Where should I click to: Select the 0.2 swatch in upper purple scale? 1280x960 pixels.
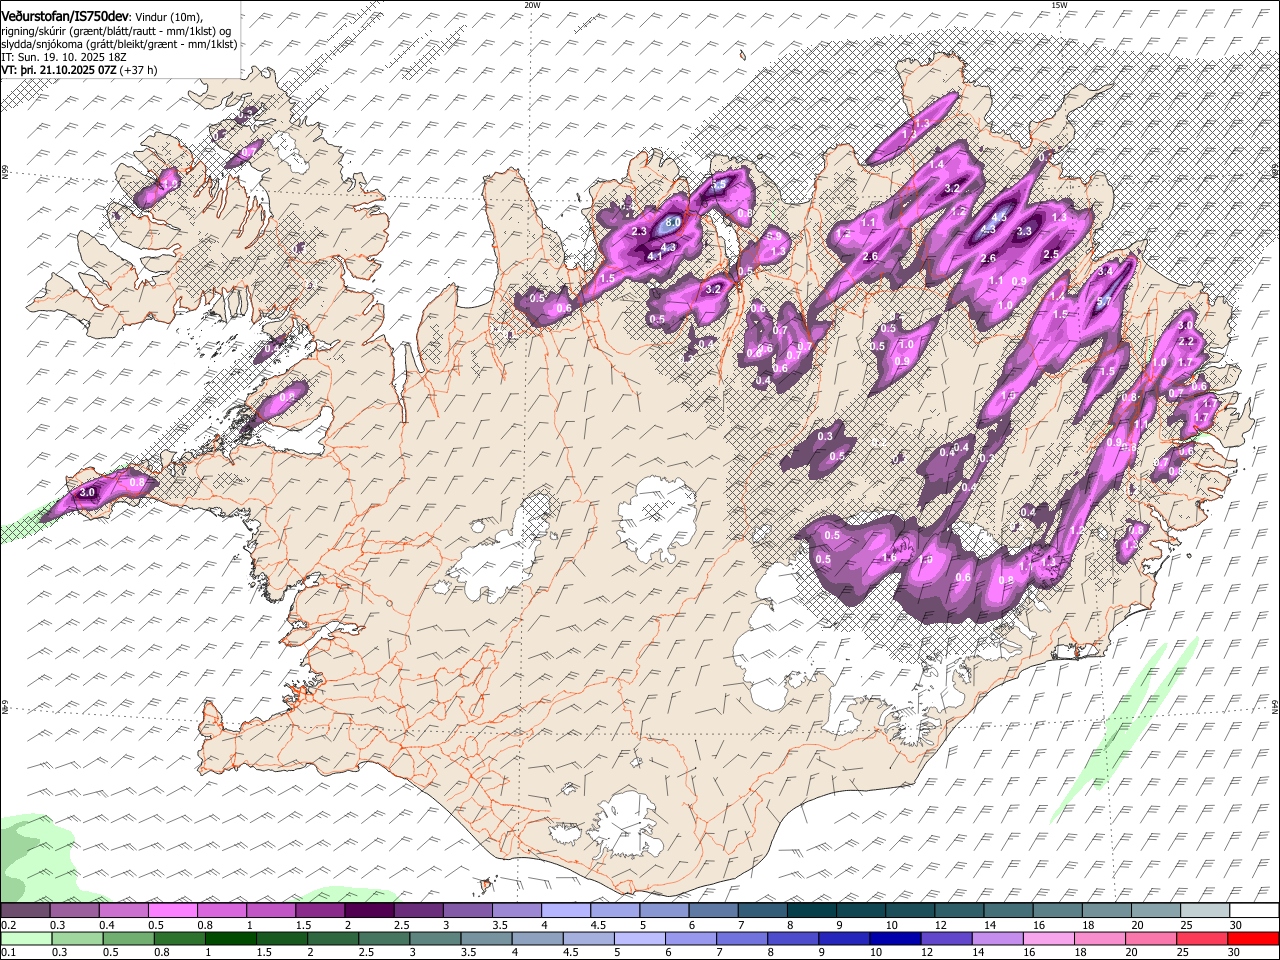click(25, 911)
